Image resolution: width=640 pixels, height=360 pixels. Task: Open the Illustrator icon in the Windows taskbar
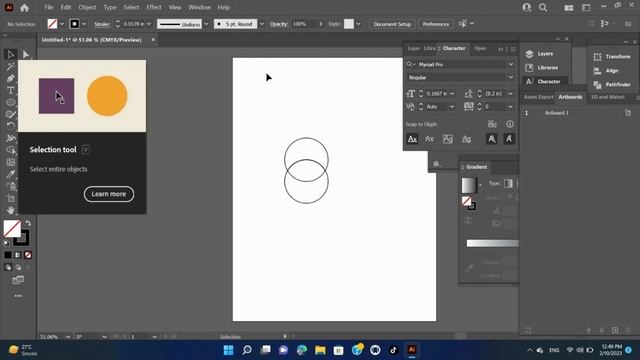click(x=411, y=350)
